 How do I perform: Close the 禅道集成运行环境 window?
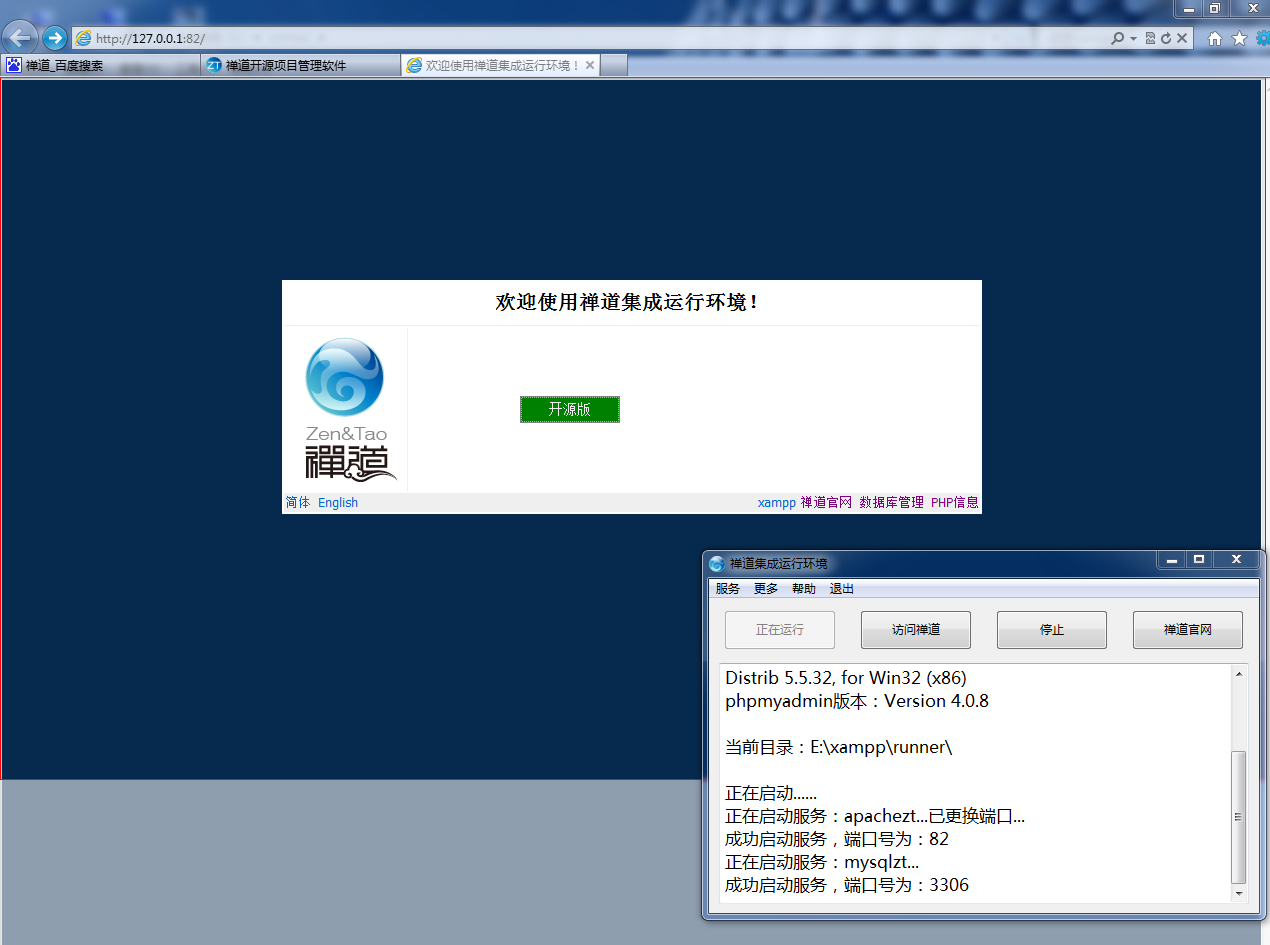[x=1236, y=559]
